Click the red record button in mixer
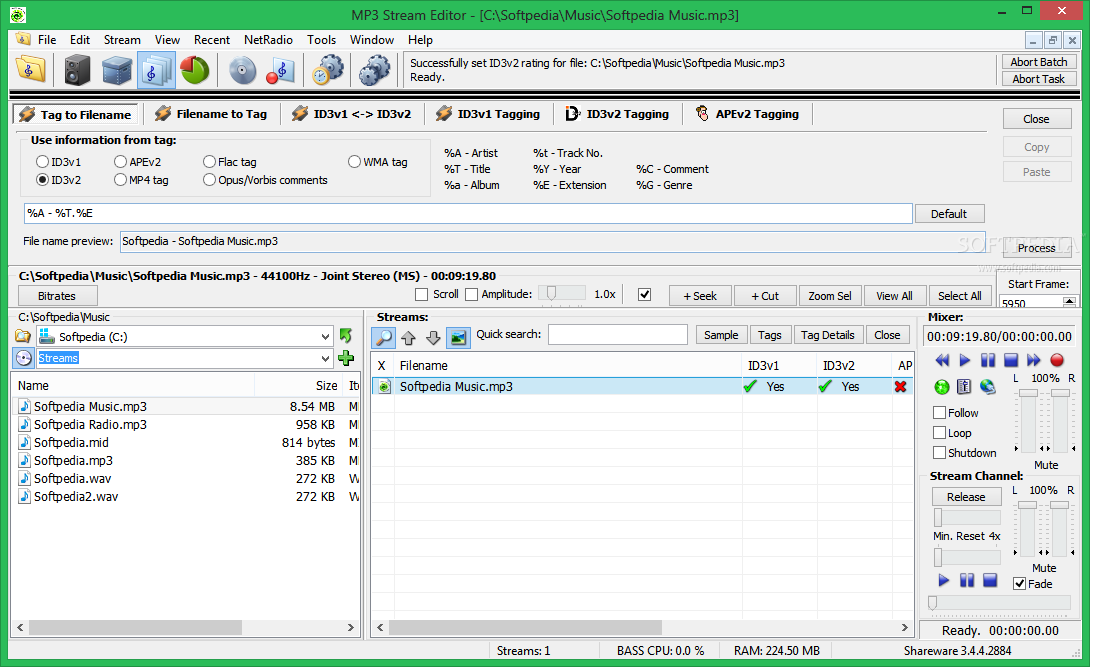 pos(1057,361)
